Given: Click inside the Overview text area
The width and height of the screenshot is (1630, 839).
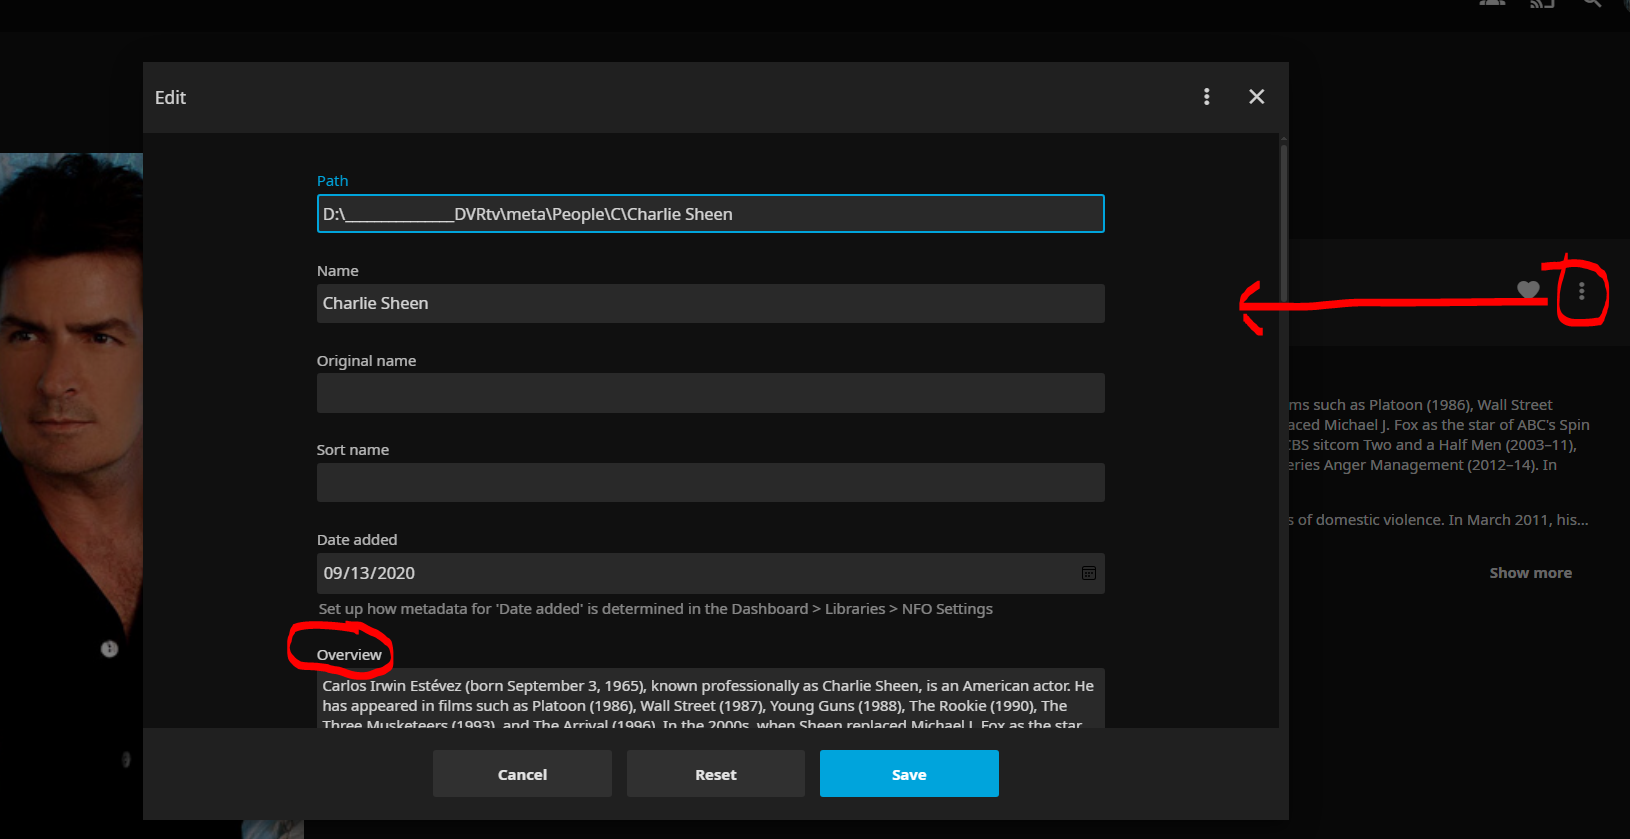Looking at the screenshot, I should pyautogui.click(x=710, y=698).
